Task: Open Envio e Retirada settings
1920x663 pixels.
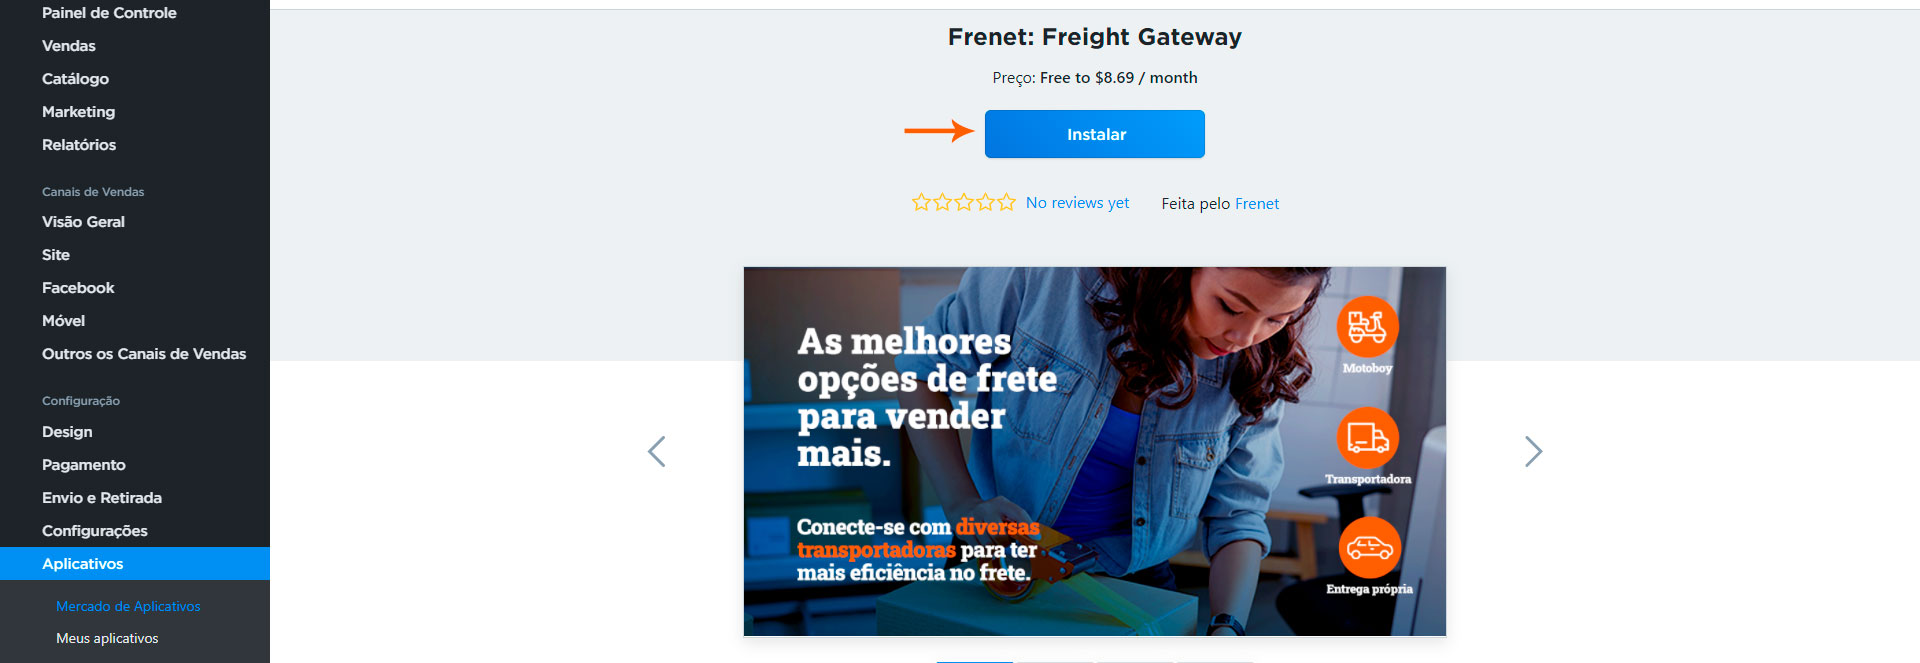Action: 102,498
